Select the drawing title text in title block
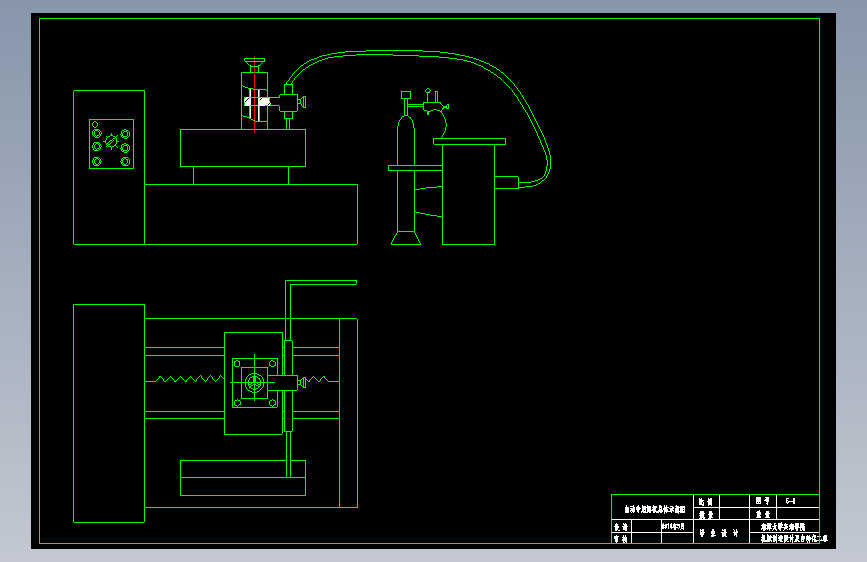 point(655,509)
